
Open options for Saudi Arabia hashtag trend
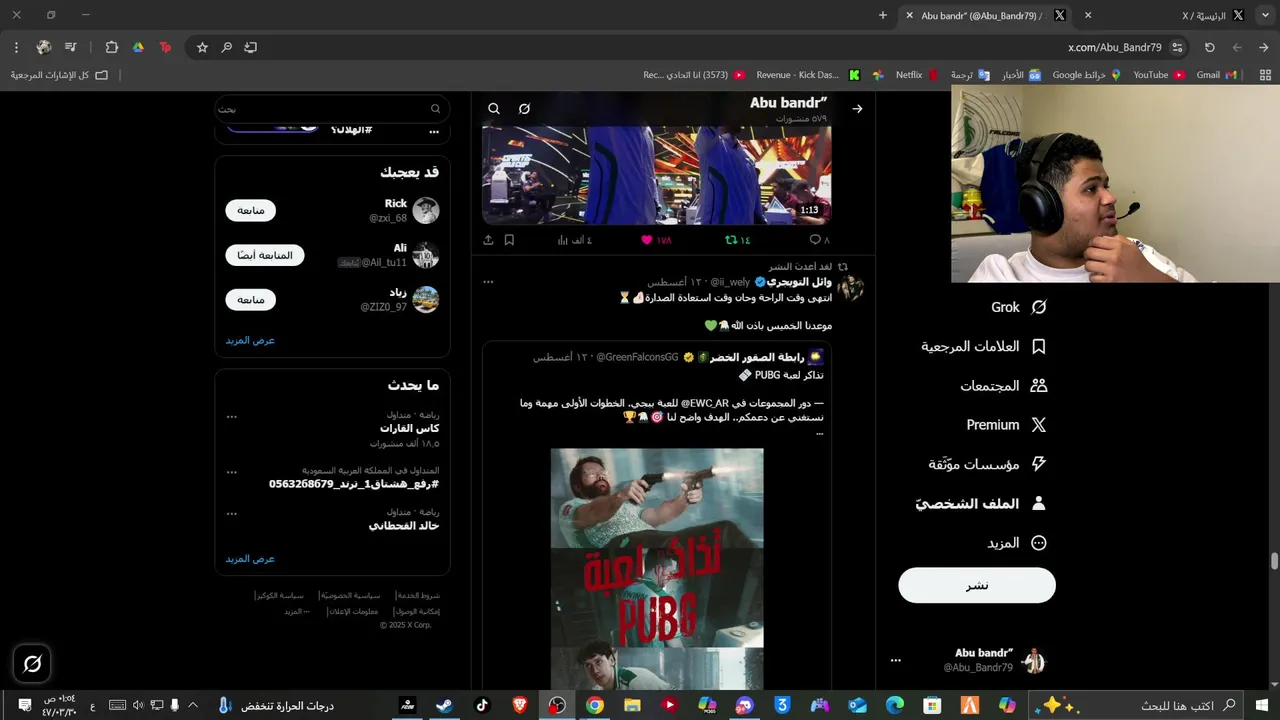pyautogui.click(x=232, y=472)
